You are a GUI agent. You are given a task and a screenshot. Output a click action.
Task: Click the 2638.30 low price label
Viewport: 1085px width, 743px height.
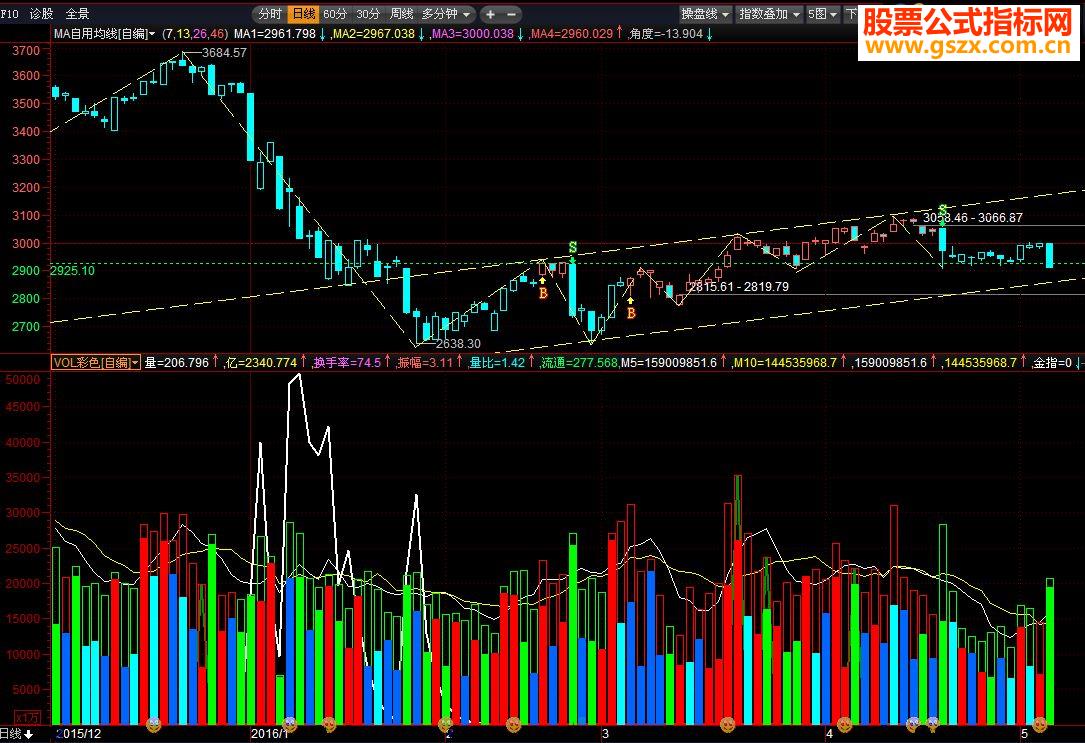click(x=458, y=343)
